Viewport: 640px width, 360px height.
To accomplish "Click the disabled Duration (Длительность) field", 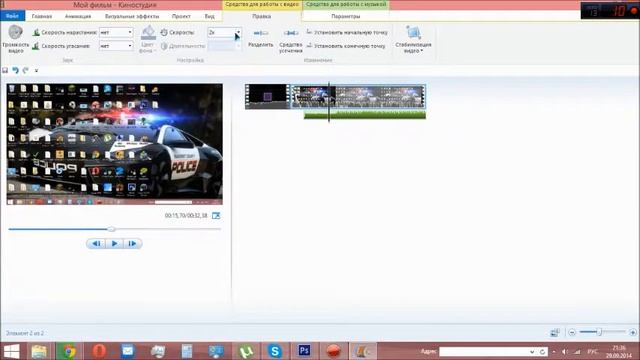I will 224,46.
